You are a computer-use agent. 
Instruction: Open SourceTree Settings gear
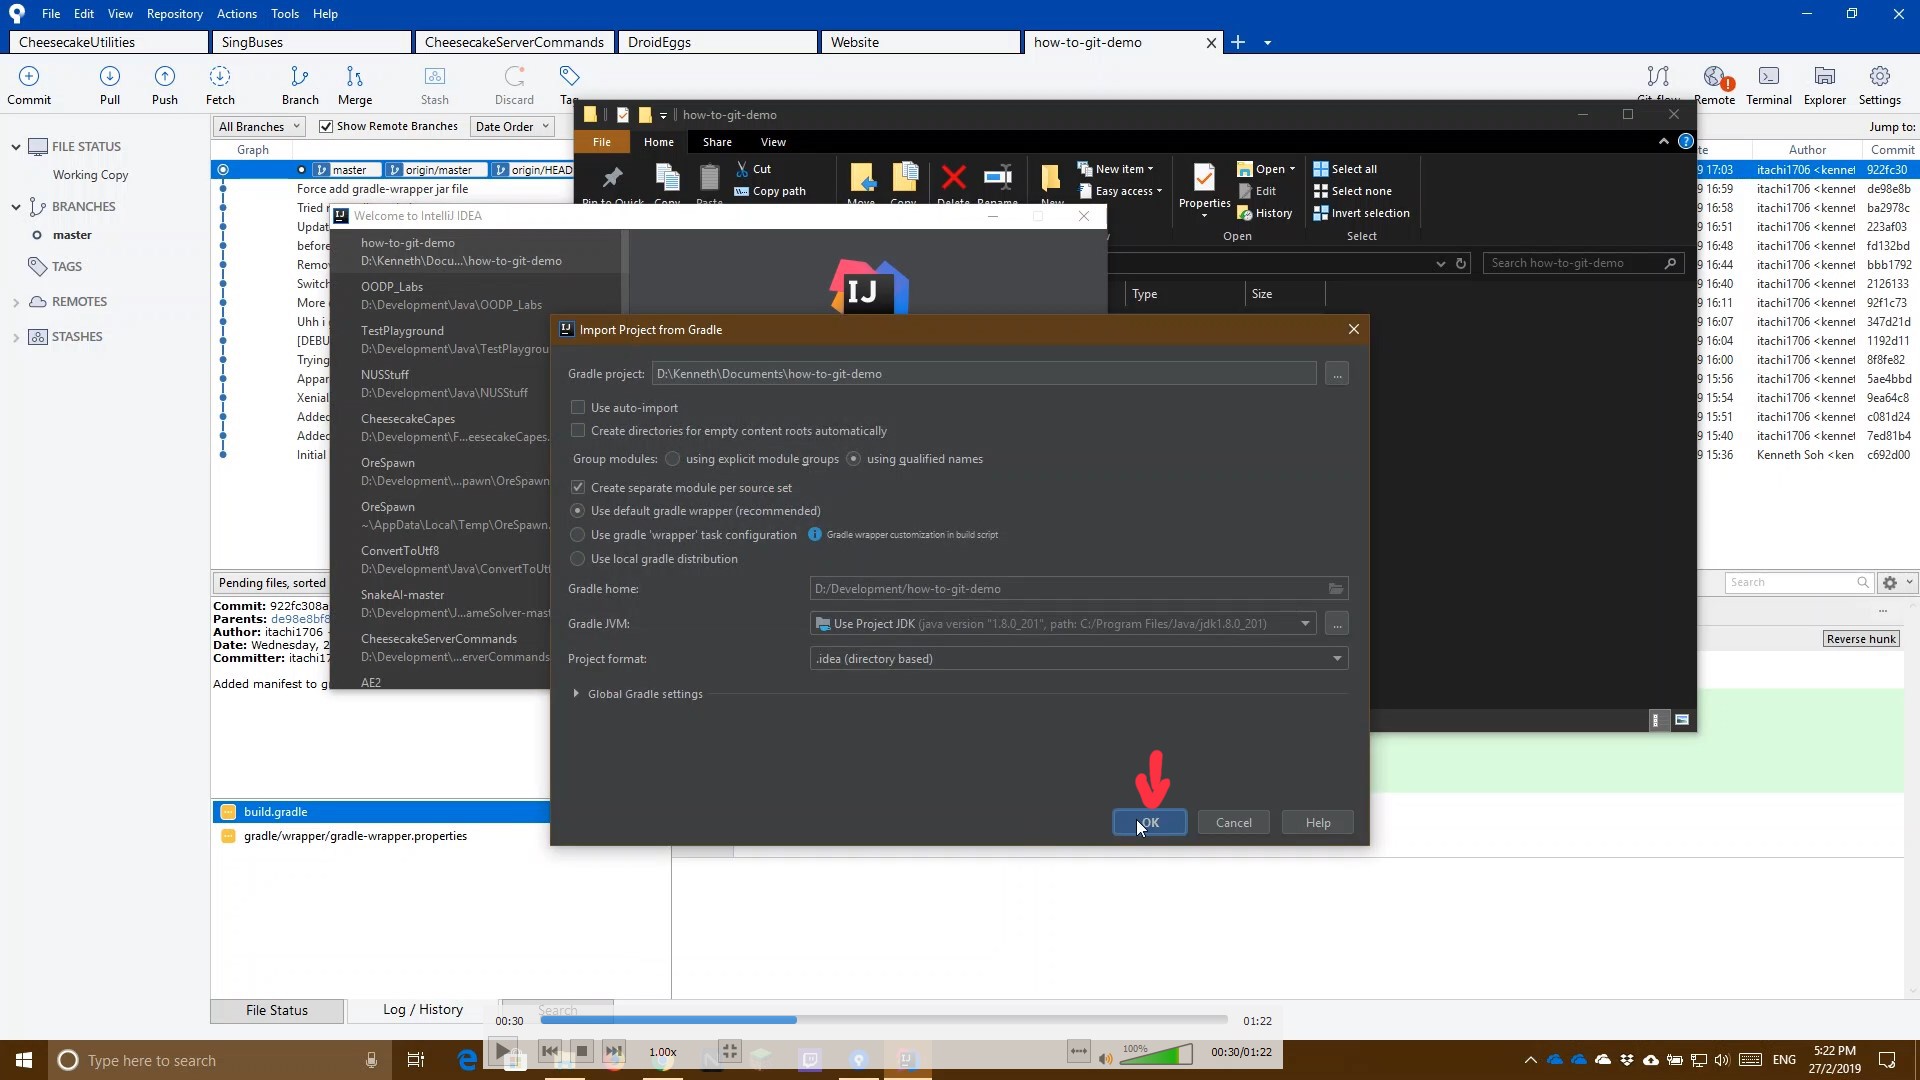coord(1880,85)
